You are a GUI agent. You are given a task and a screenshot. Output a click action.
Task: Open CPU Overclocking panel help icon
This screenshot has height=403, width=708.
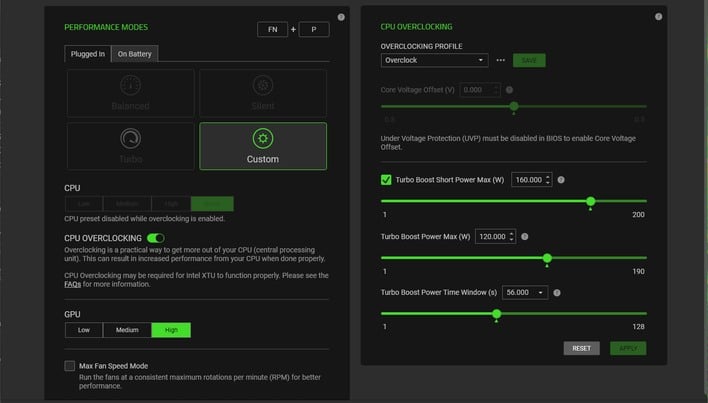[x=658, y=17]
